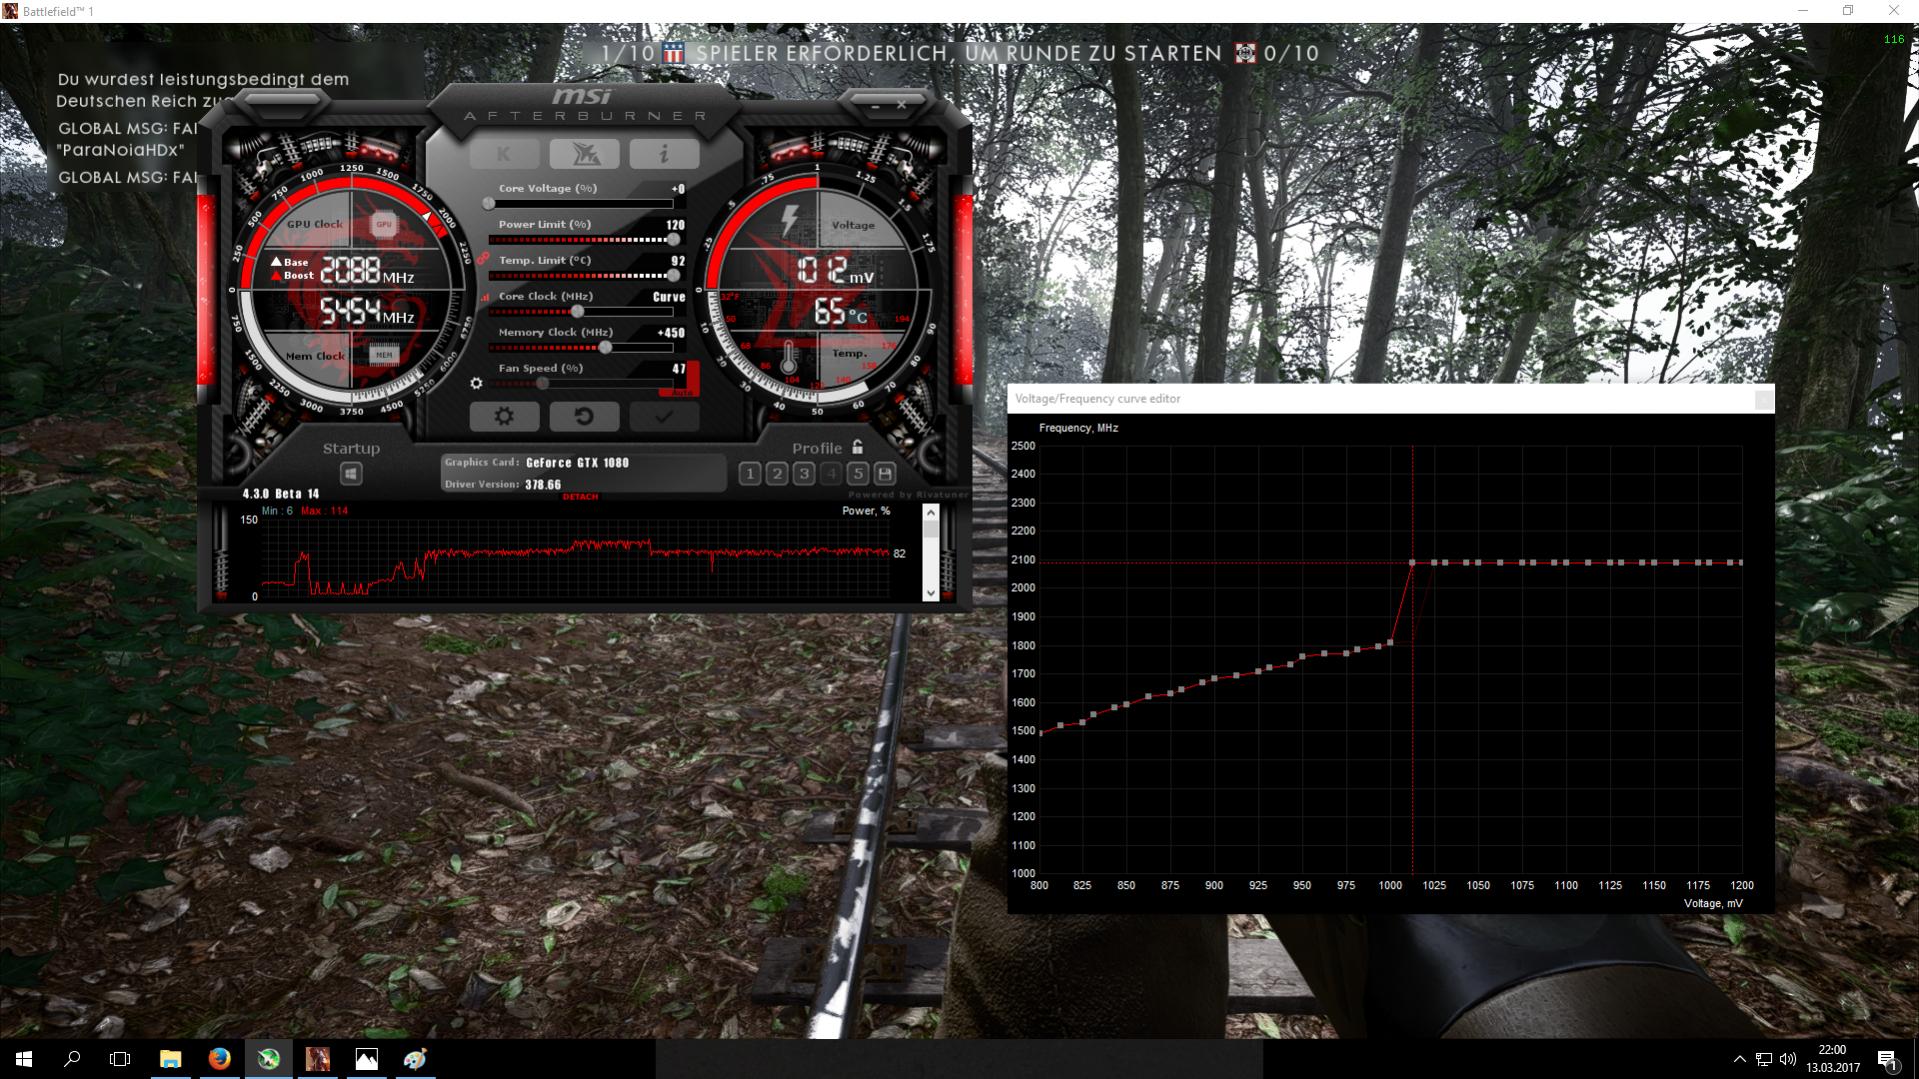Screen dimensions: 1919x1079
Task: Open the Kombustor K button in Afterburner
Action: tap(504, 153)
